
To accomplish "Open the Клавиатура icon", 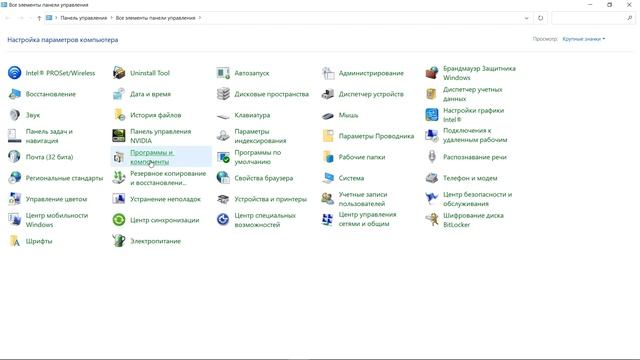I will tap(223, 116).
